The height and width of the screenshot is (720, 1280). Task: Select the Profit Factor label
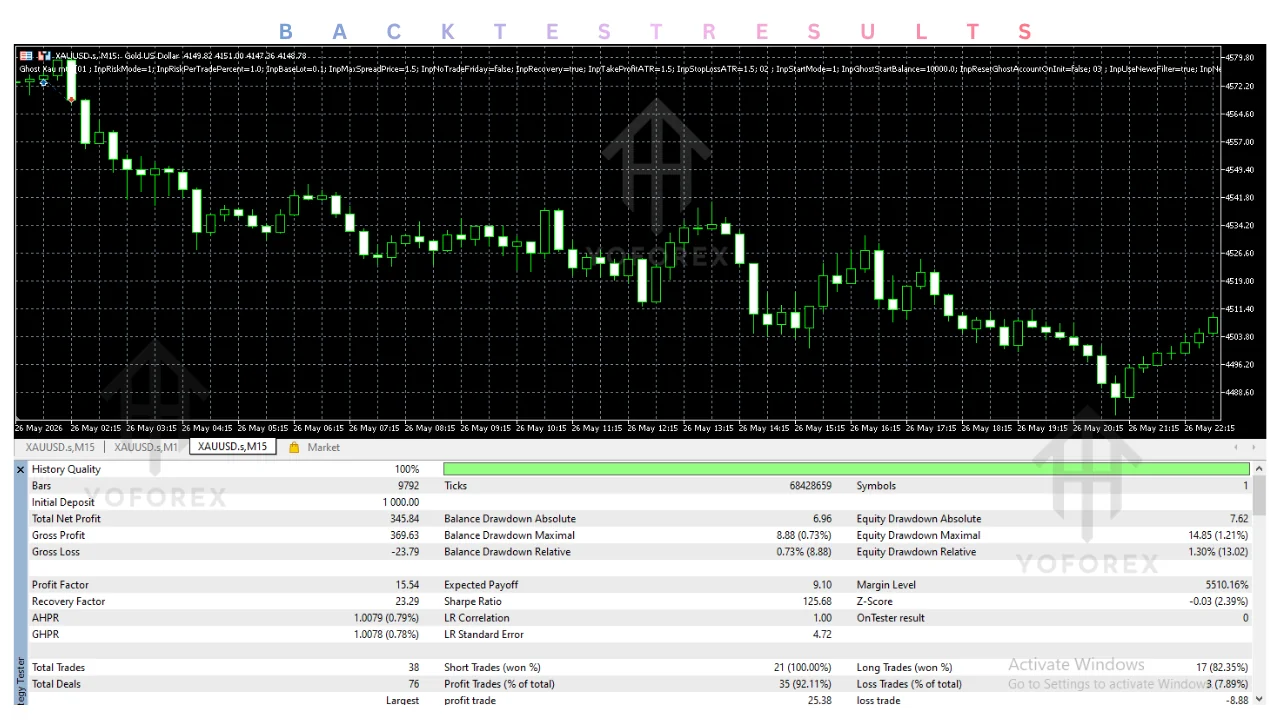(x=60, y=585)
